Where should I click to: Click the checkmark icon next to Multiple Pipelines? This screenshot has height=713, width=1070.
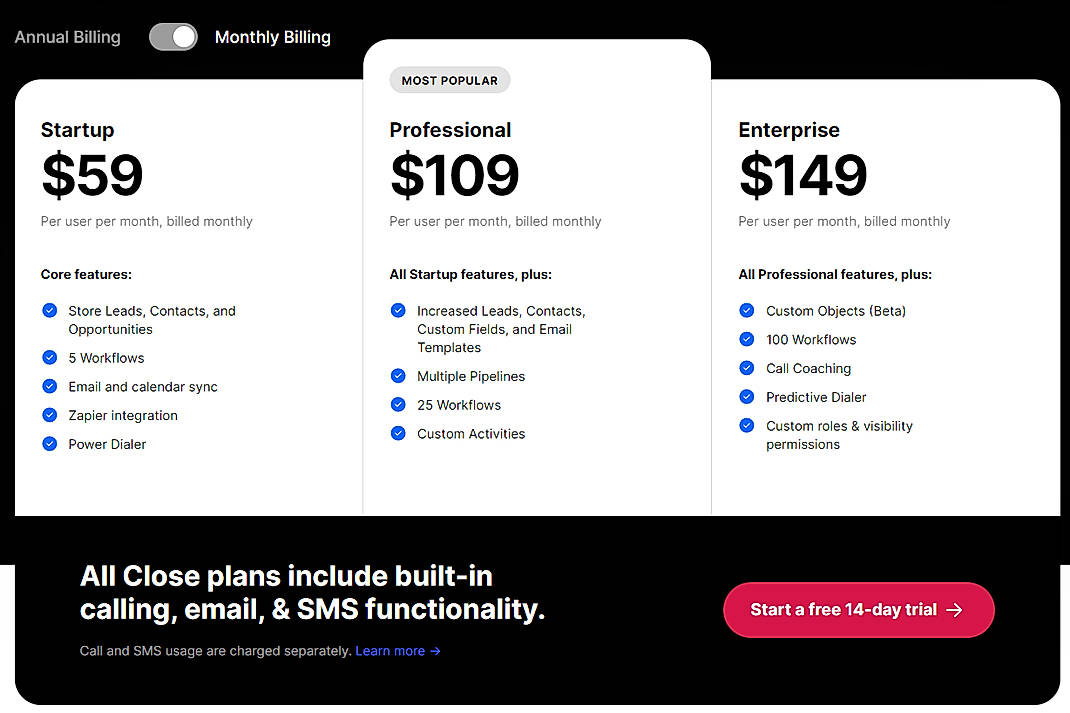tap(398, 376)
